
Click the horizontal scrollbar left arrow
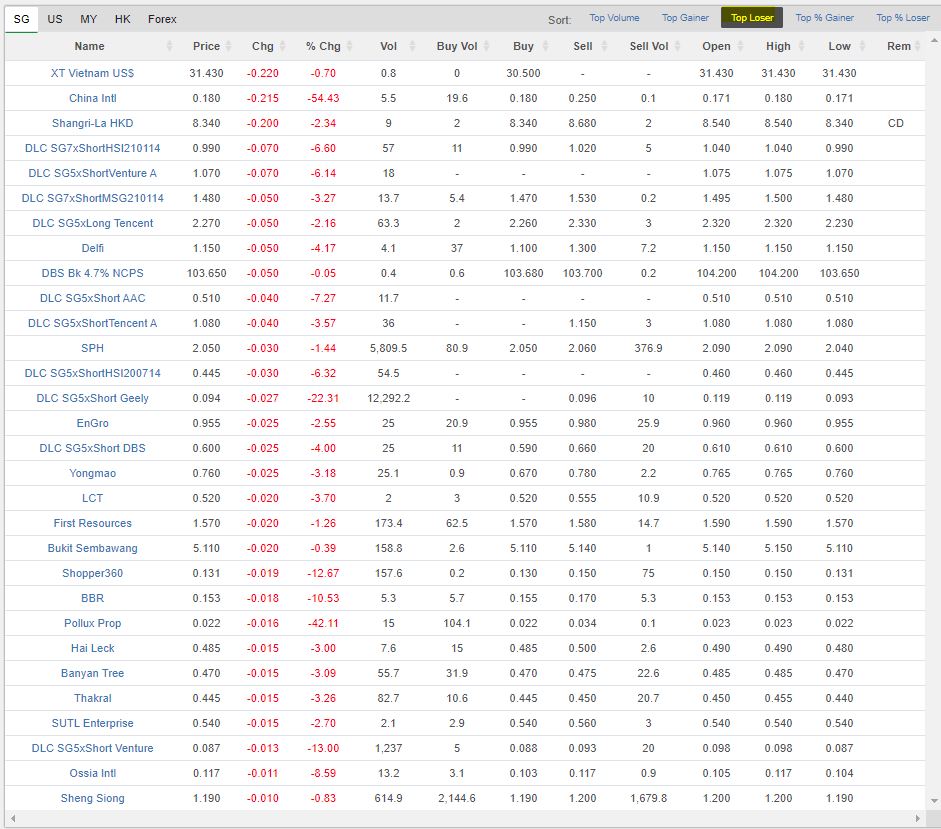(x=13, y=818)
